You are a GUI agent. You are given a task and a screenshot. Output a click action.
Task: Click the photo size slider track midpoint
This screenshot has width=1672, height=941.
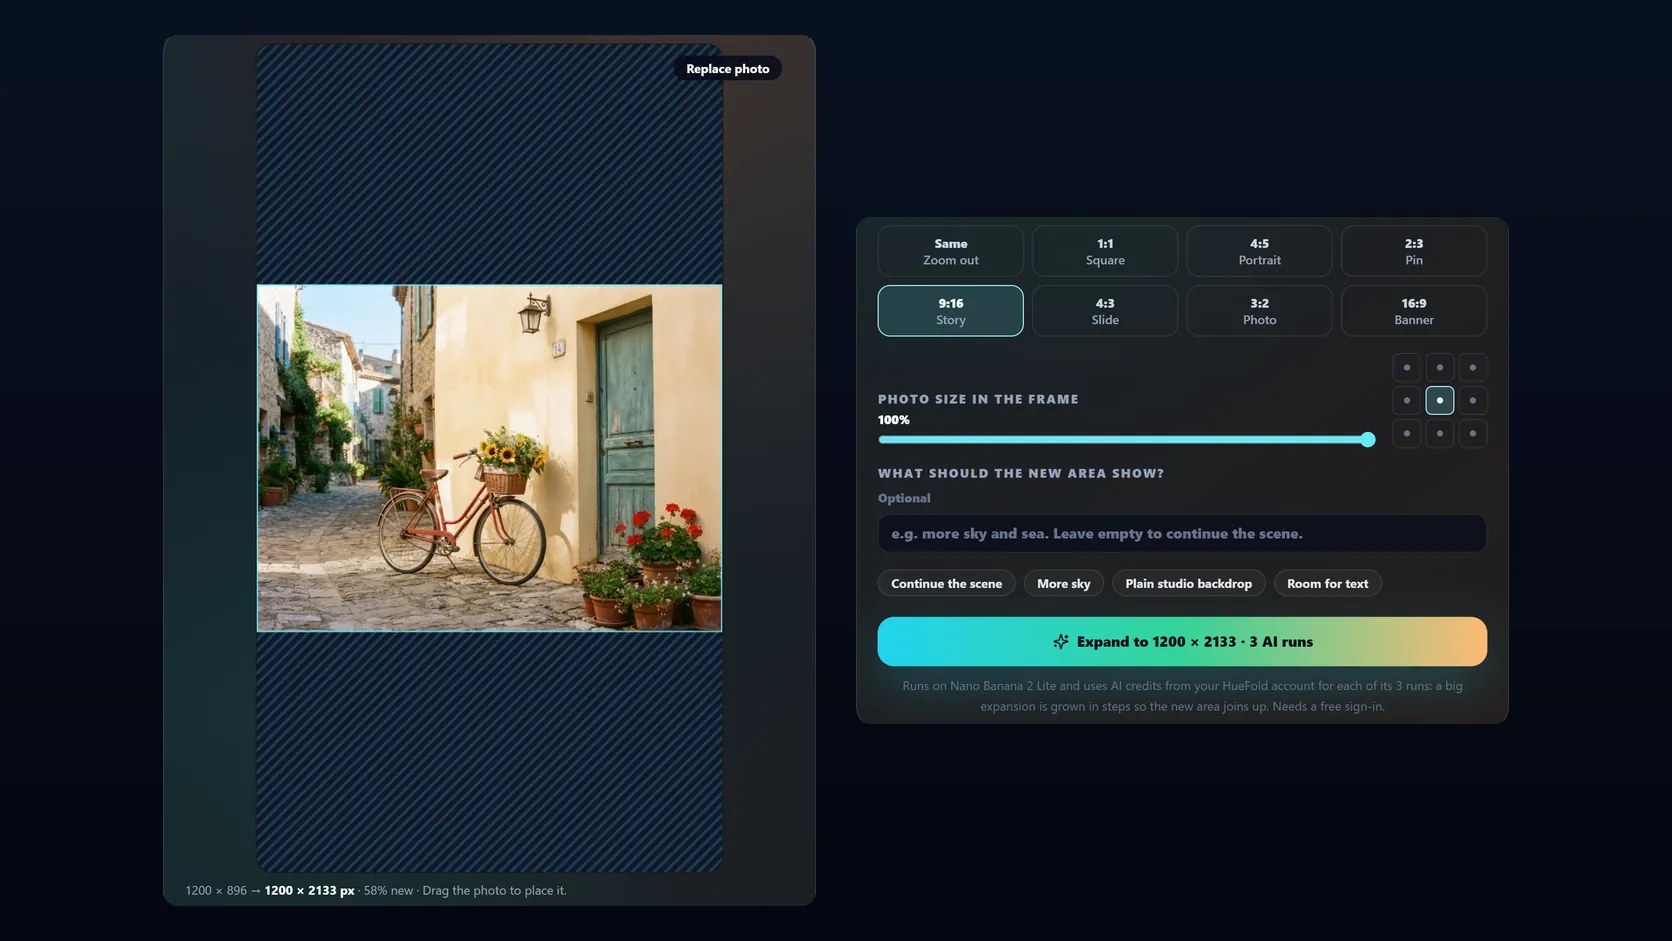(1127, 440)
